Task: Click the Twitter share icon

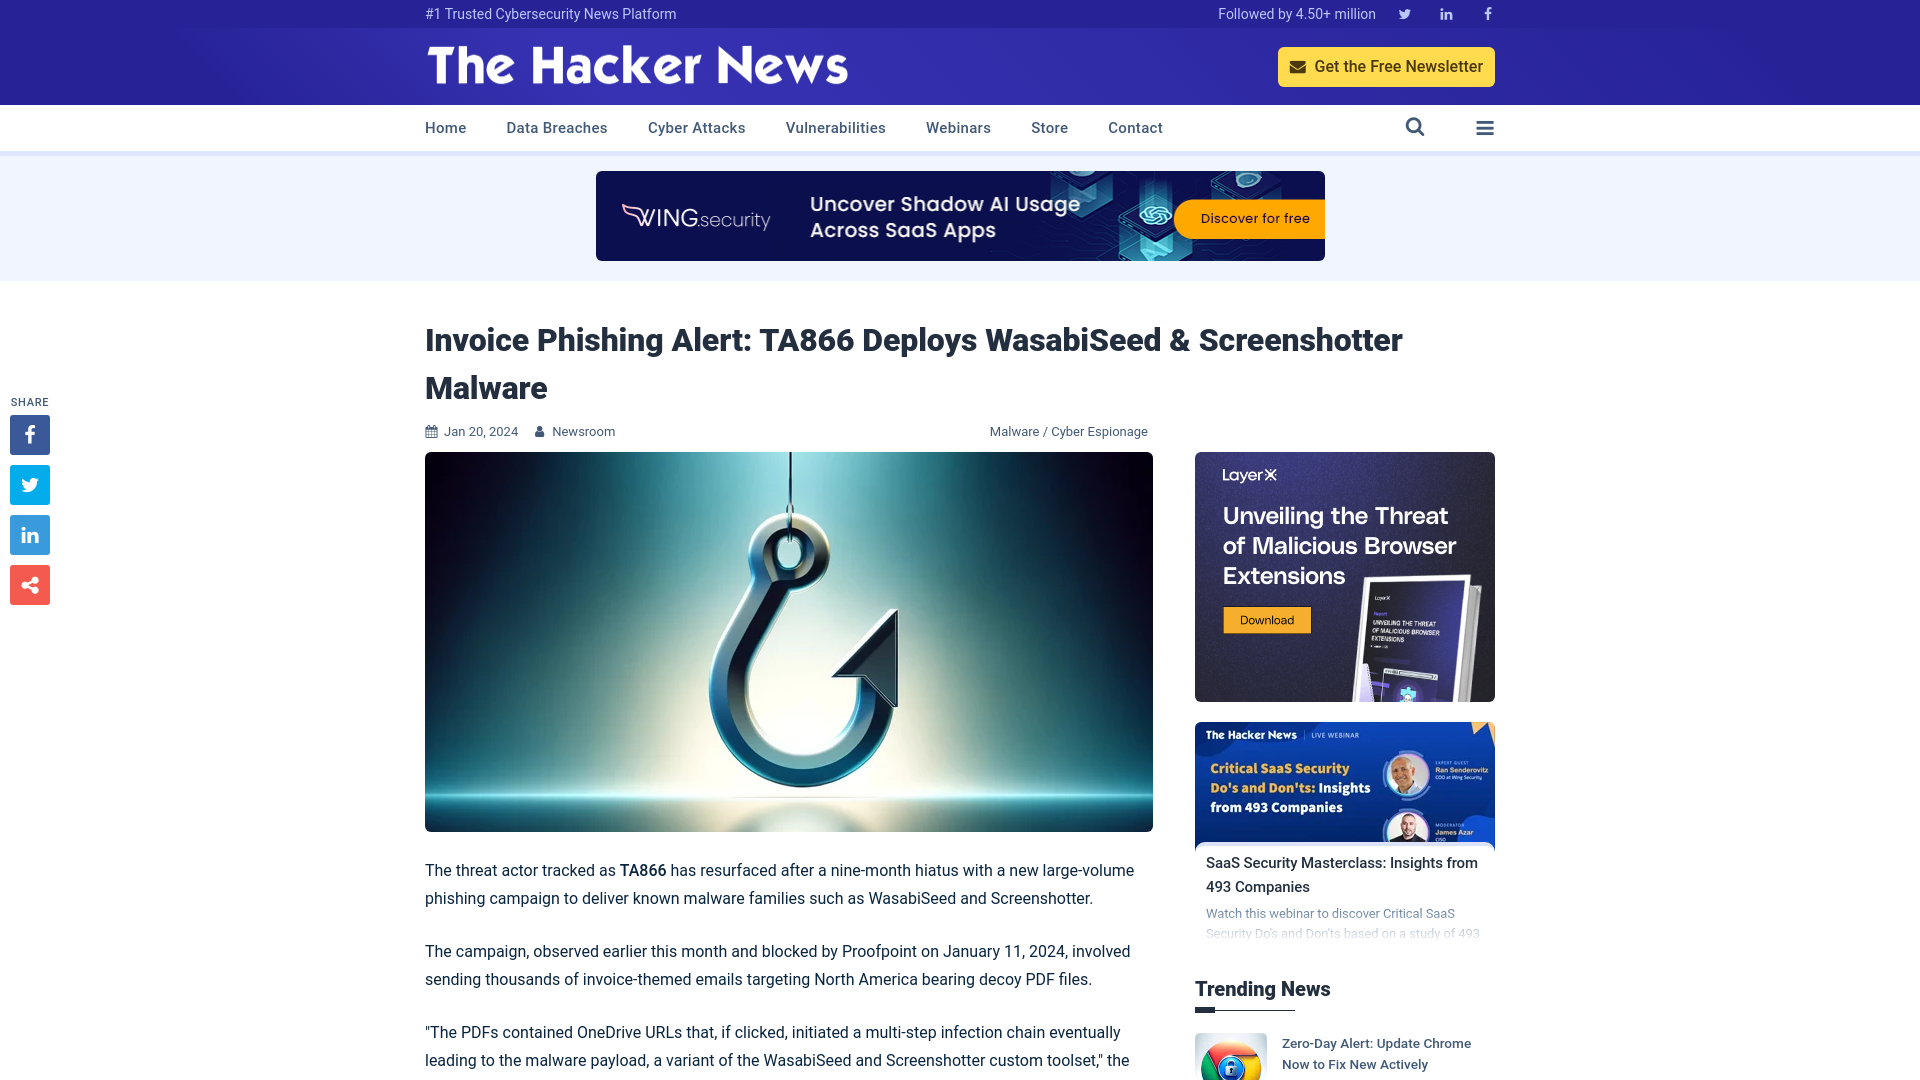Action: (29, 484)
